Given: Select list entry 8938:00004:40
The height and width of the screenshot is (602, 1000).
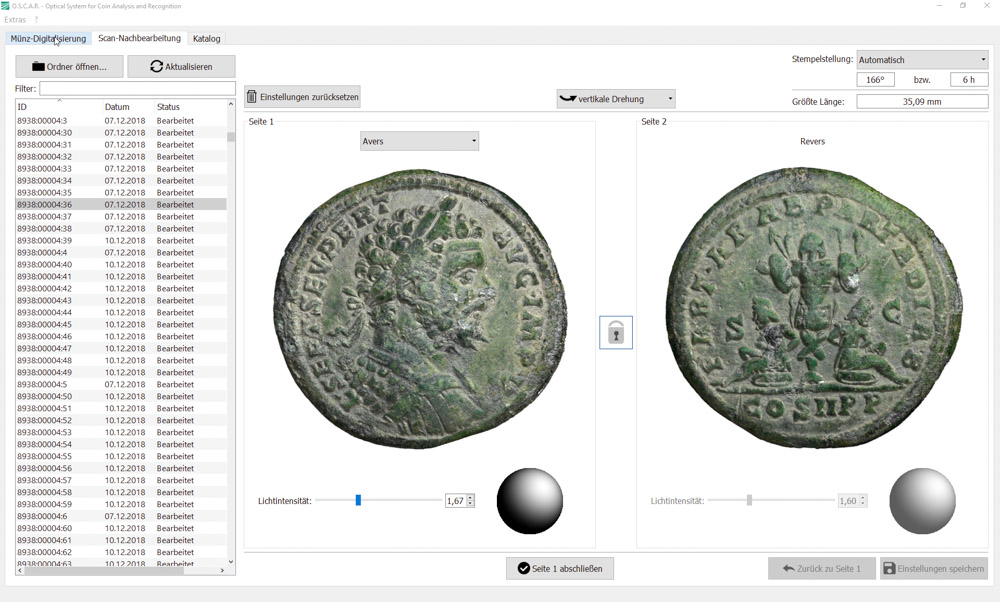Looking at the screenshot, I should 45,265.
